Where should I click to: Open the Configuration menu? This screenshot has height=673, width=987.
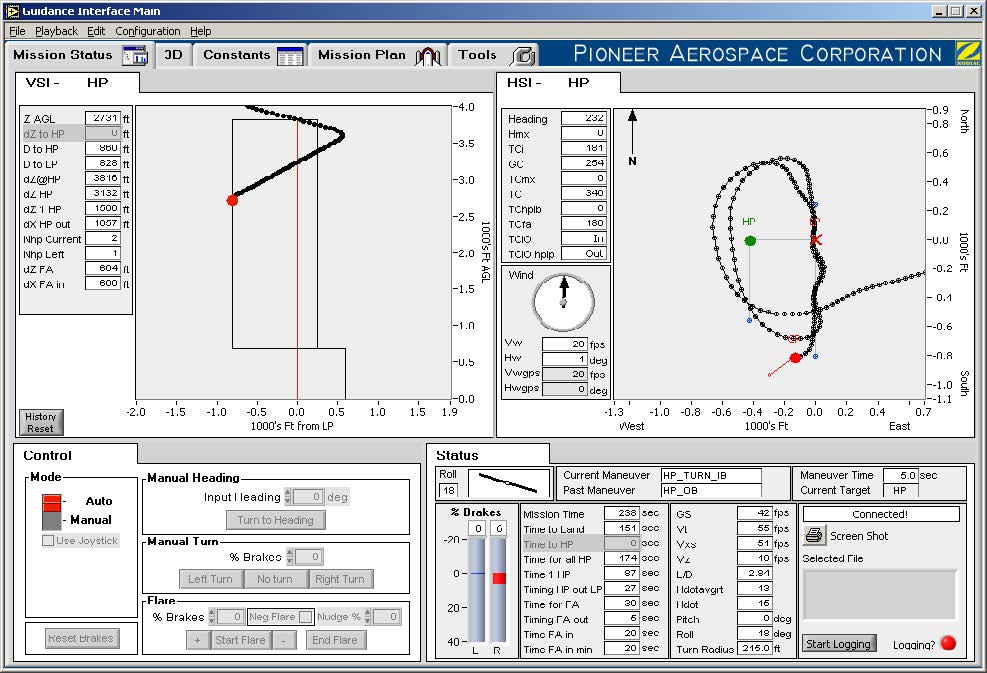147,31
